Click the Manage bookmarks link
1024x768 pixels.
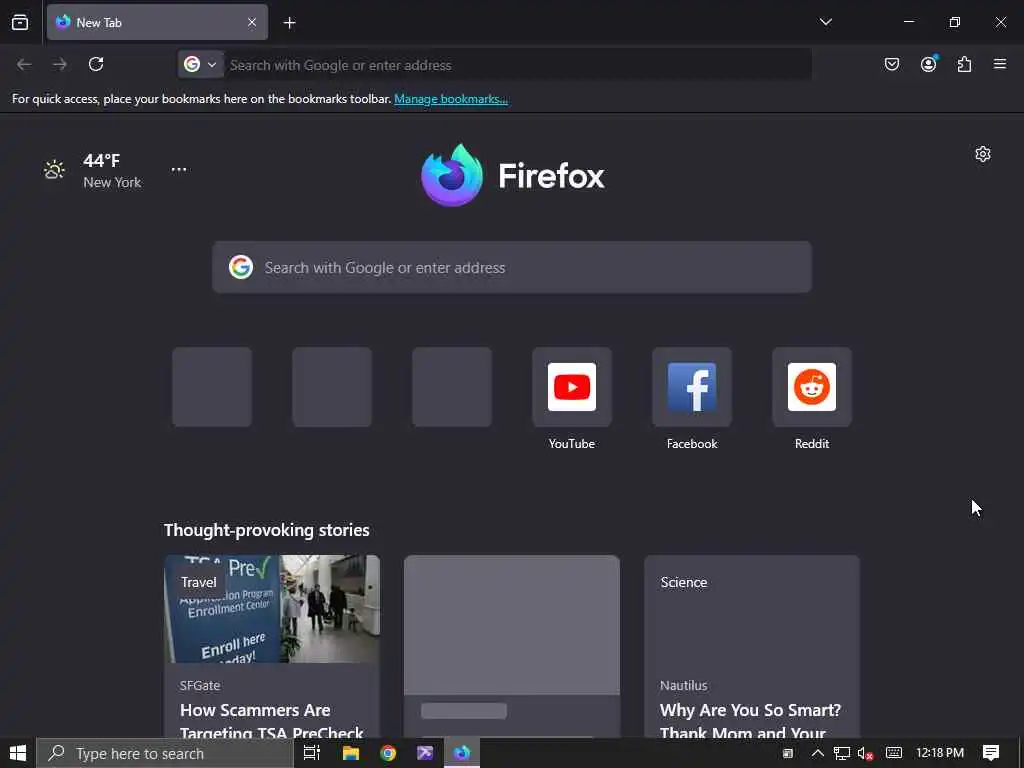coord(451,99)
